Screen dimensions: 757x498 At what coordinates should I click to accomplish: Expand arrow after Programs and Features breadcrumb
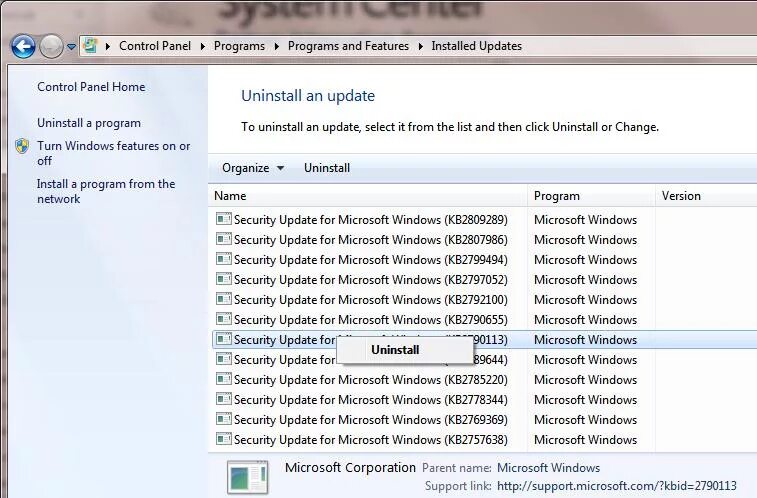[421, 46]
